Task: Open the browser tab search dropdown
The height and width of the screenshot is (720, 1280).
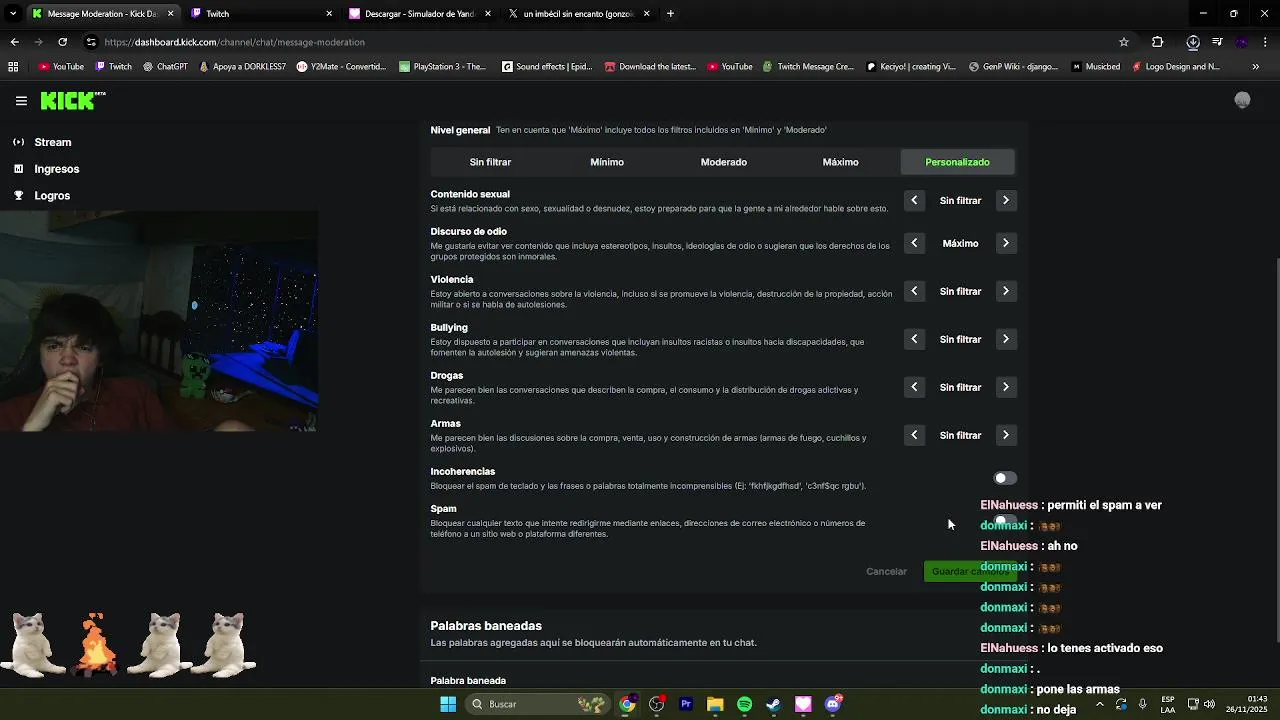Action: 13,14
